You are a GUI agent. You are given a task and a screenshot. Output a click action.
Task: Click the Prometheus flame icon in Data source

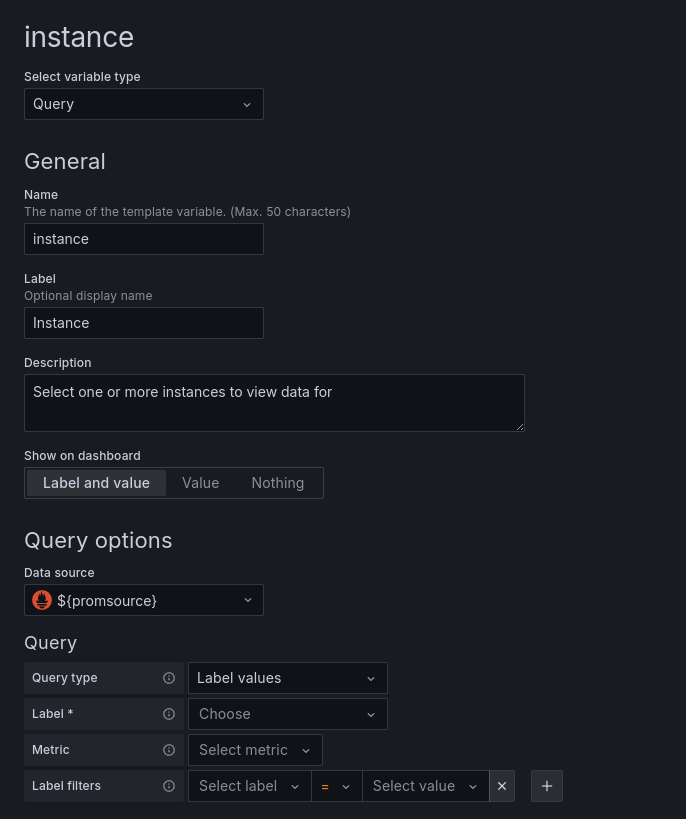(40, 600)
